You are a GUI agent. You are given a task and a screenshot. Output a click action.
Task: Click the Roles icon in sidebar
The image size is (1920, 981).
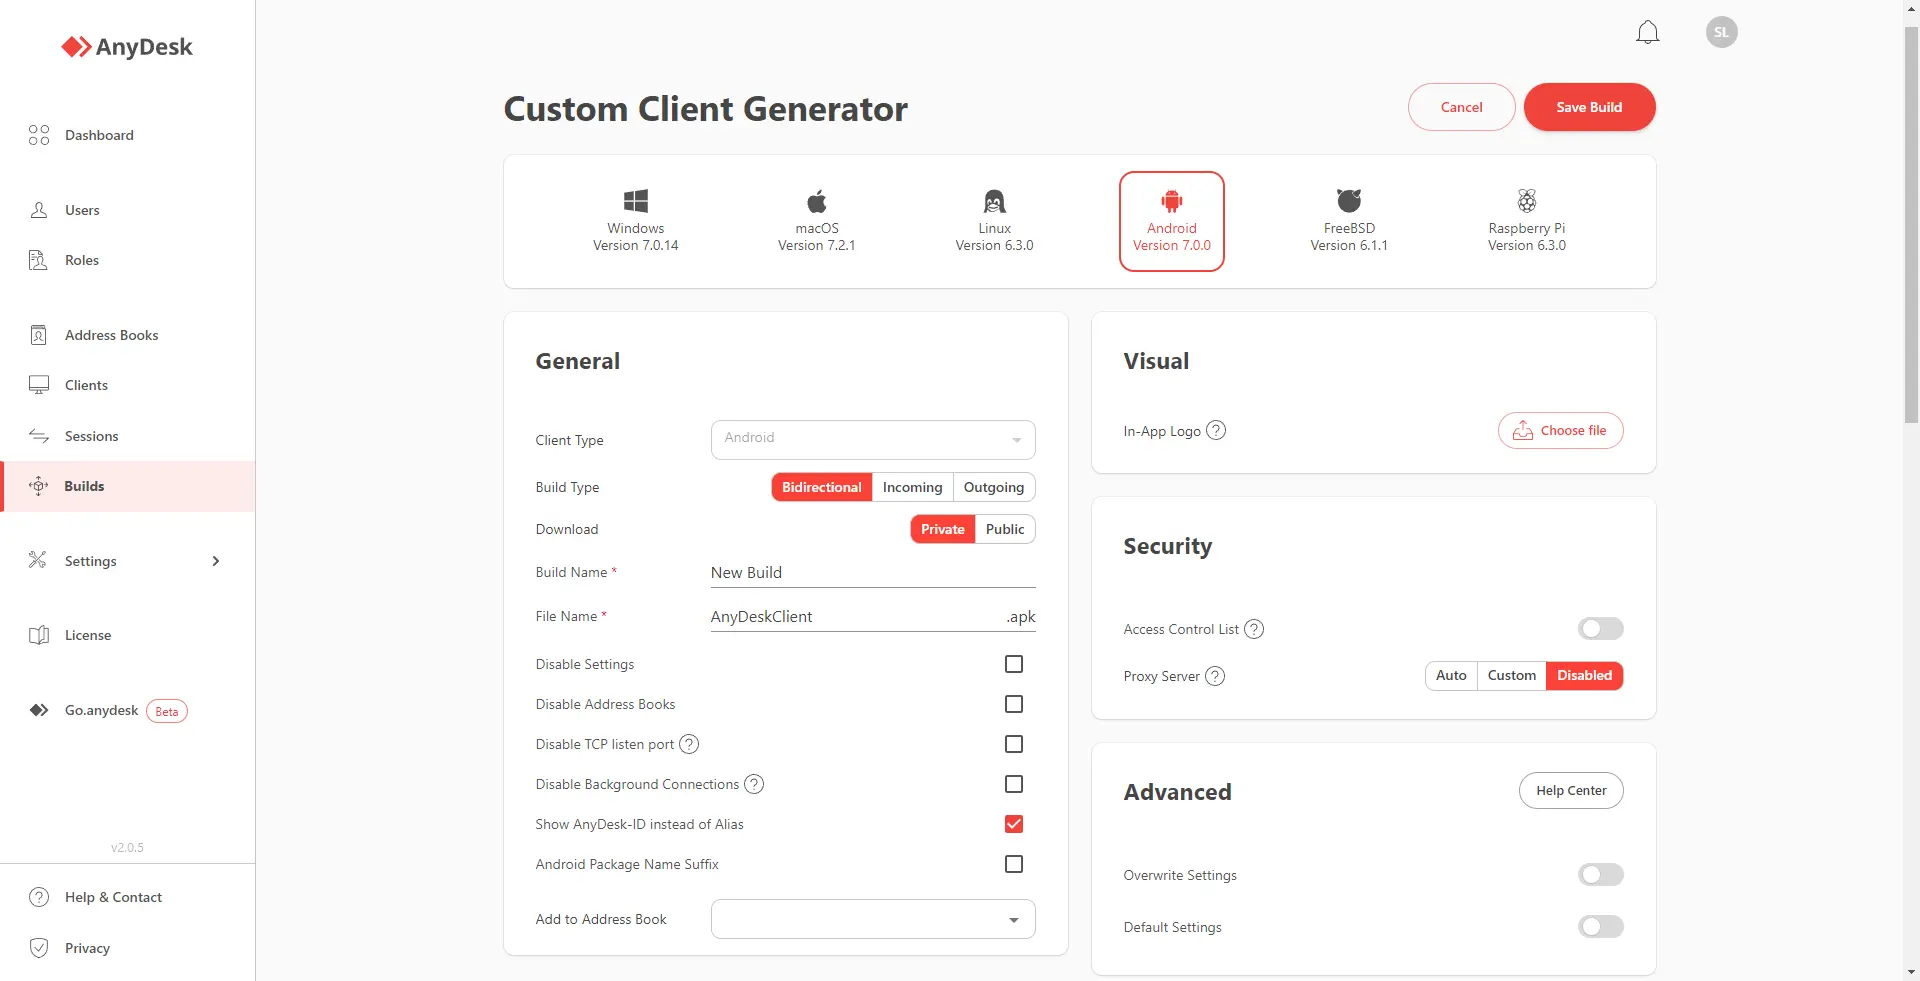click(38, 260)
